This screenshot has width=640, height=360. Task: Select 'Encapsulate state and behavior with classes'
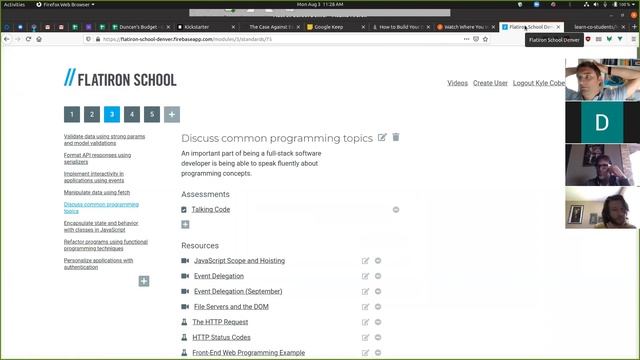click(x=101, y=227)
